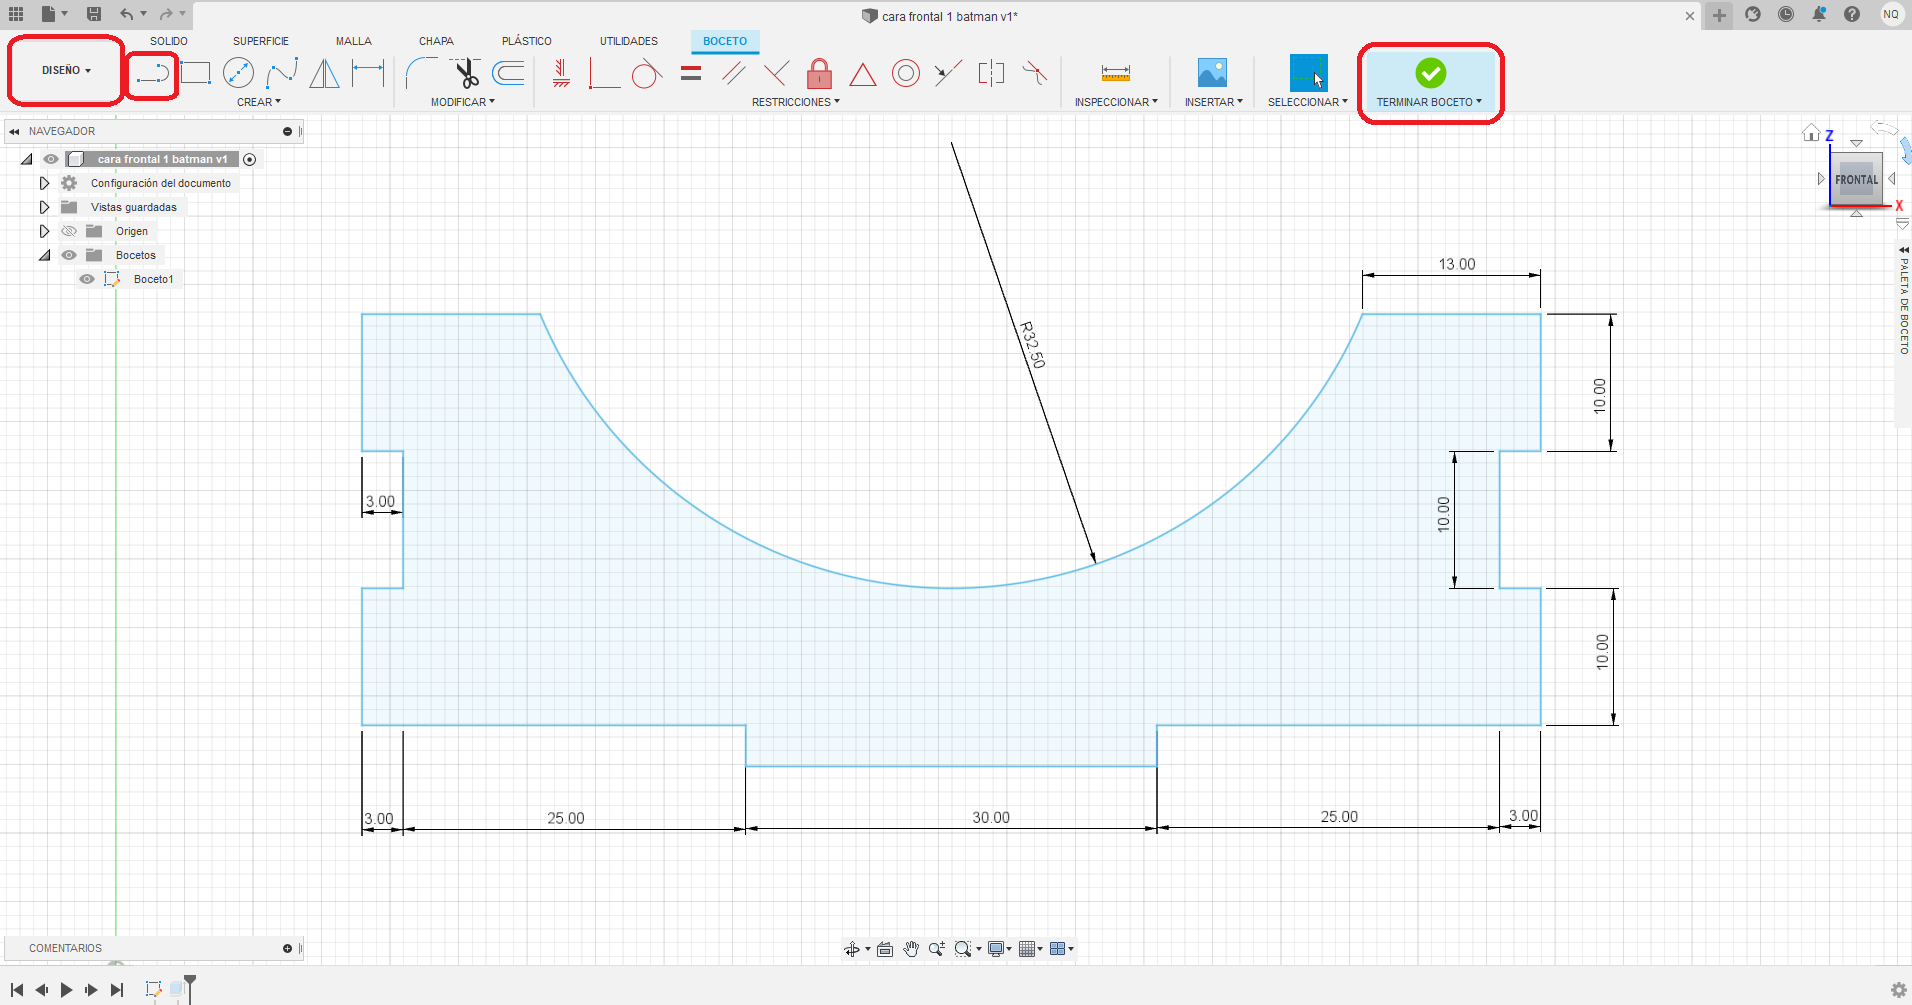Switch to the SUPERFICIE tab

[x=261, y=41]
